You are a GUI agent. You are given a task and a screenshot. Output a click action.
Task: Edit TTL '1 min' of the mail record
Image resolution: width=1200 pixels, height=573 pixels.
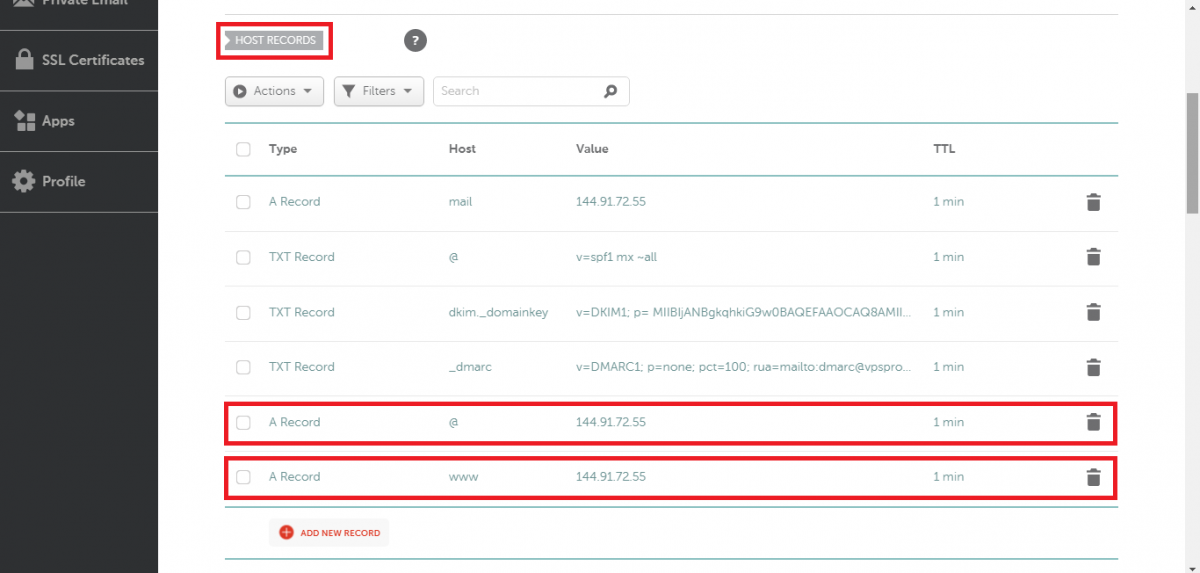point(948,202)
